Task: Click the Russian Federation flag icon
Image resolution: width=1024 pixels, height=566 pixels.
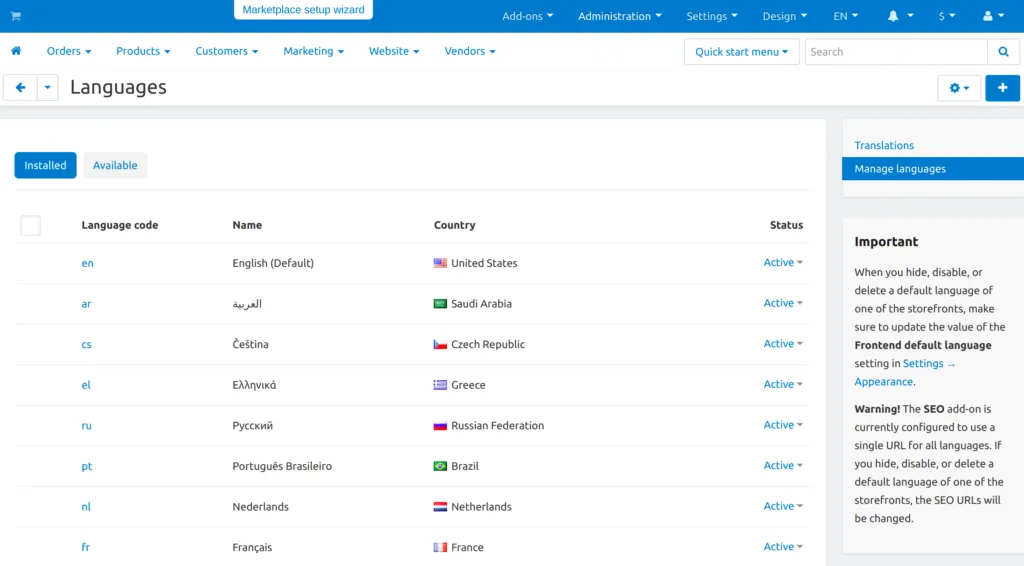Action: coord(440,426)
